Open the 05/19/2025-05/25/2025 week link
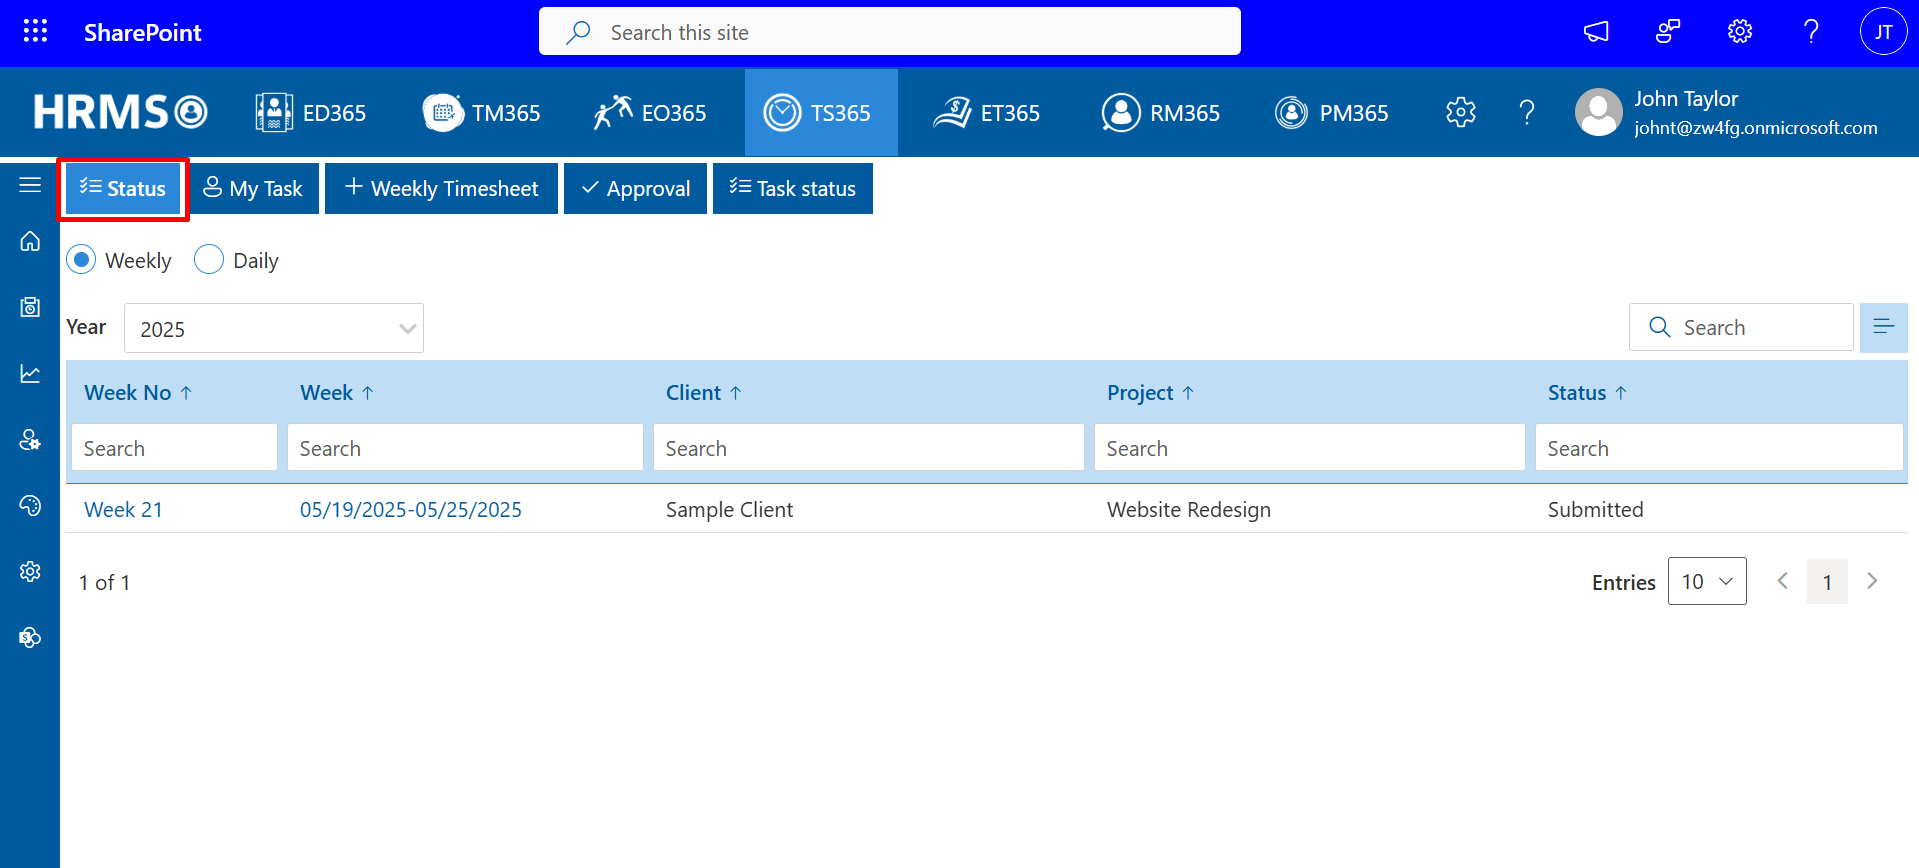Screen dimensions: 1919x868 [x=411, y=510]
